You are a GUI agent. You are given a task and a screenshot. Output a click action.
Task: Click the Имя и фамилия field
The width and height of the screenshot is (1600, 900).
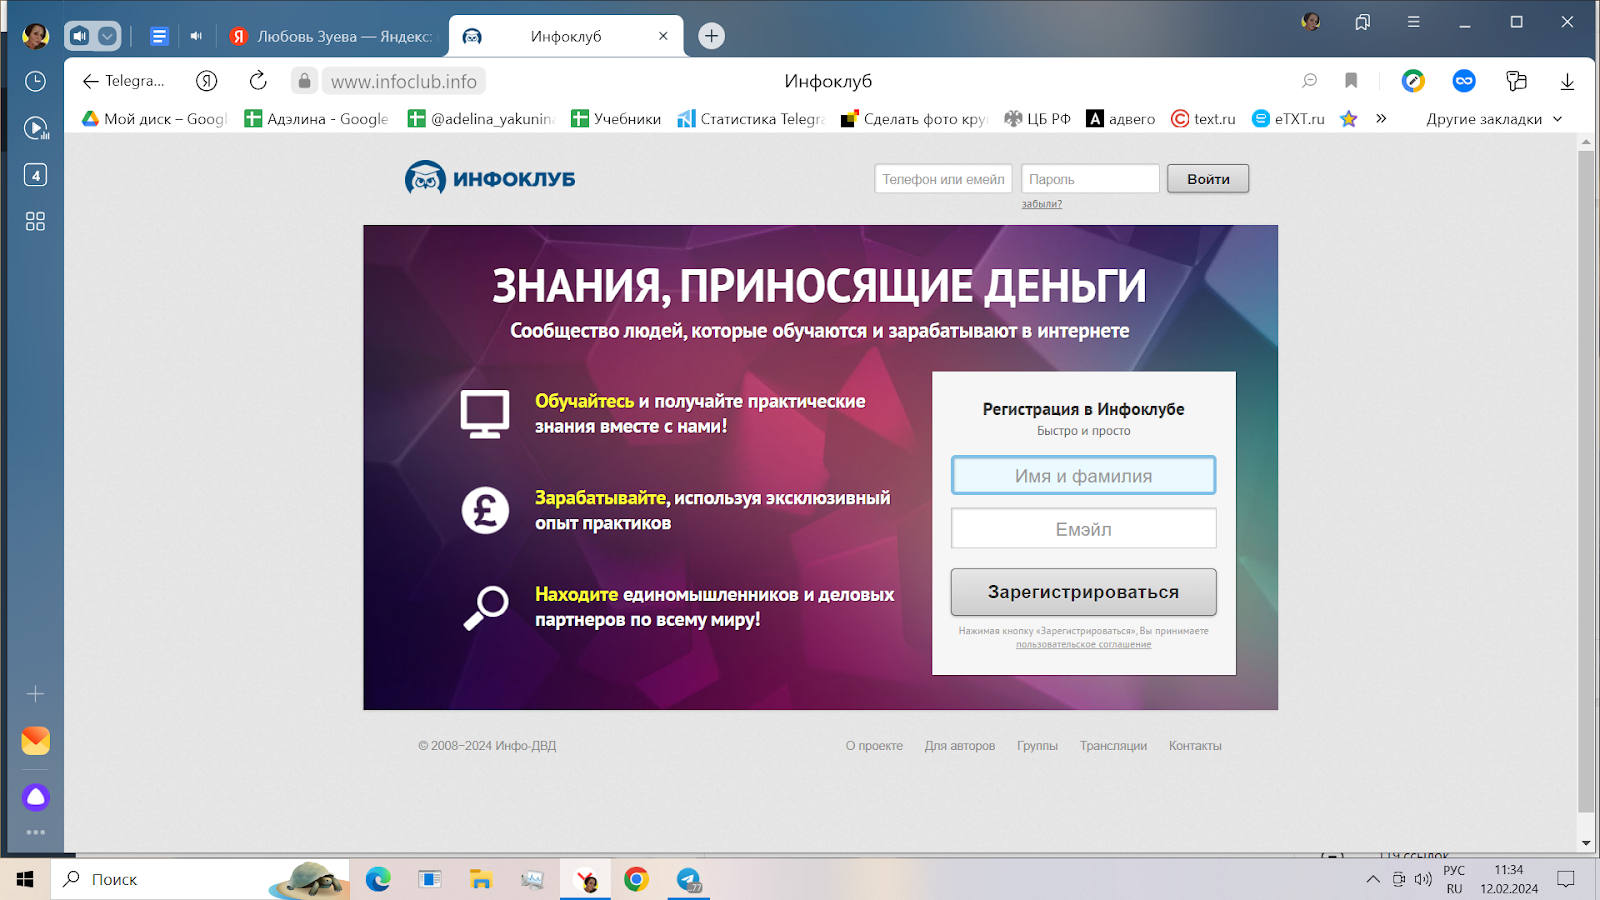pyautogui.click(x=1083, y=475)
